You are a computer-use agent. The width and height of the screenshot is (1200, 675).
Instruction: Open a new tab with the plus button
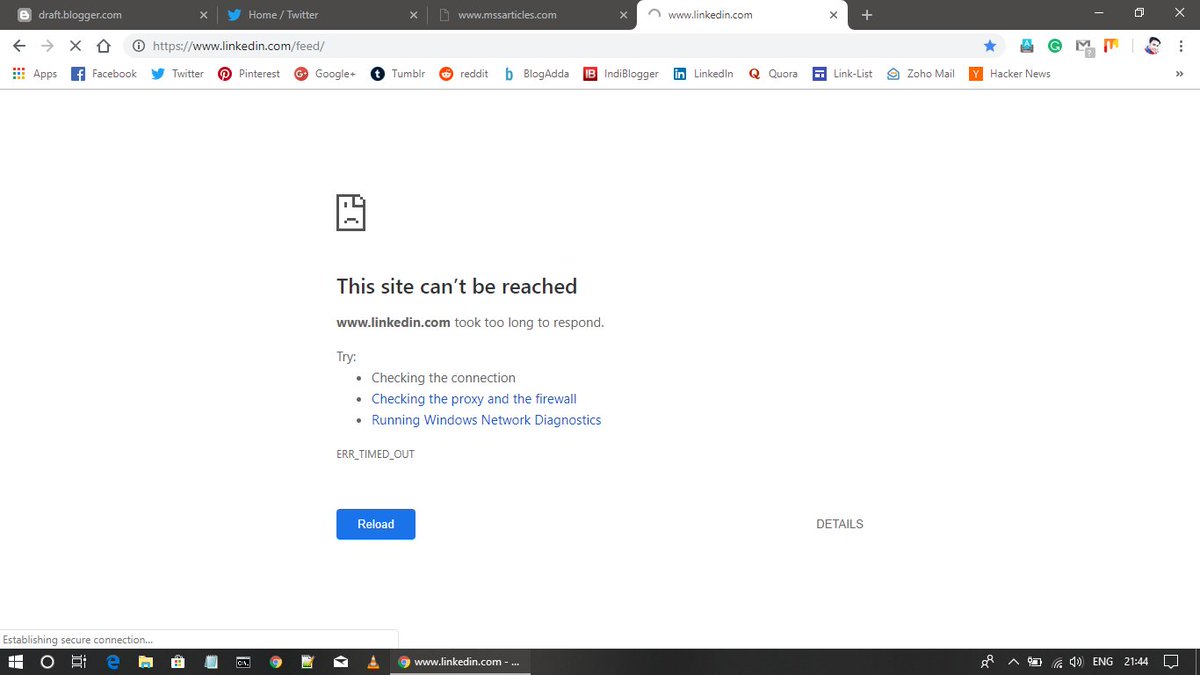coord(867,15)
